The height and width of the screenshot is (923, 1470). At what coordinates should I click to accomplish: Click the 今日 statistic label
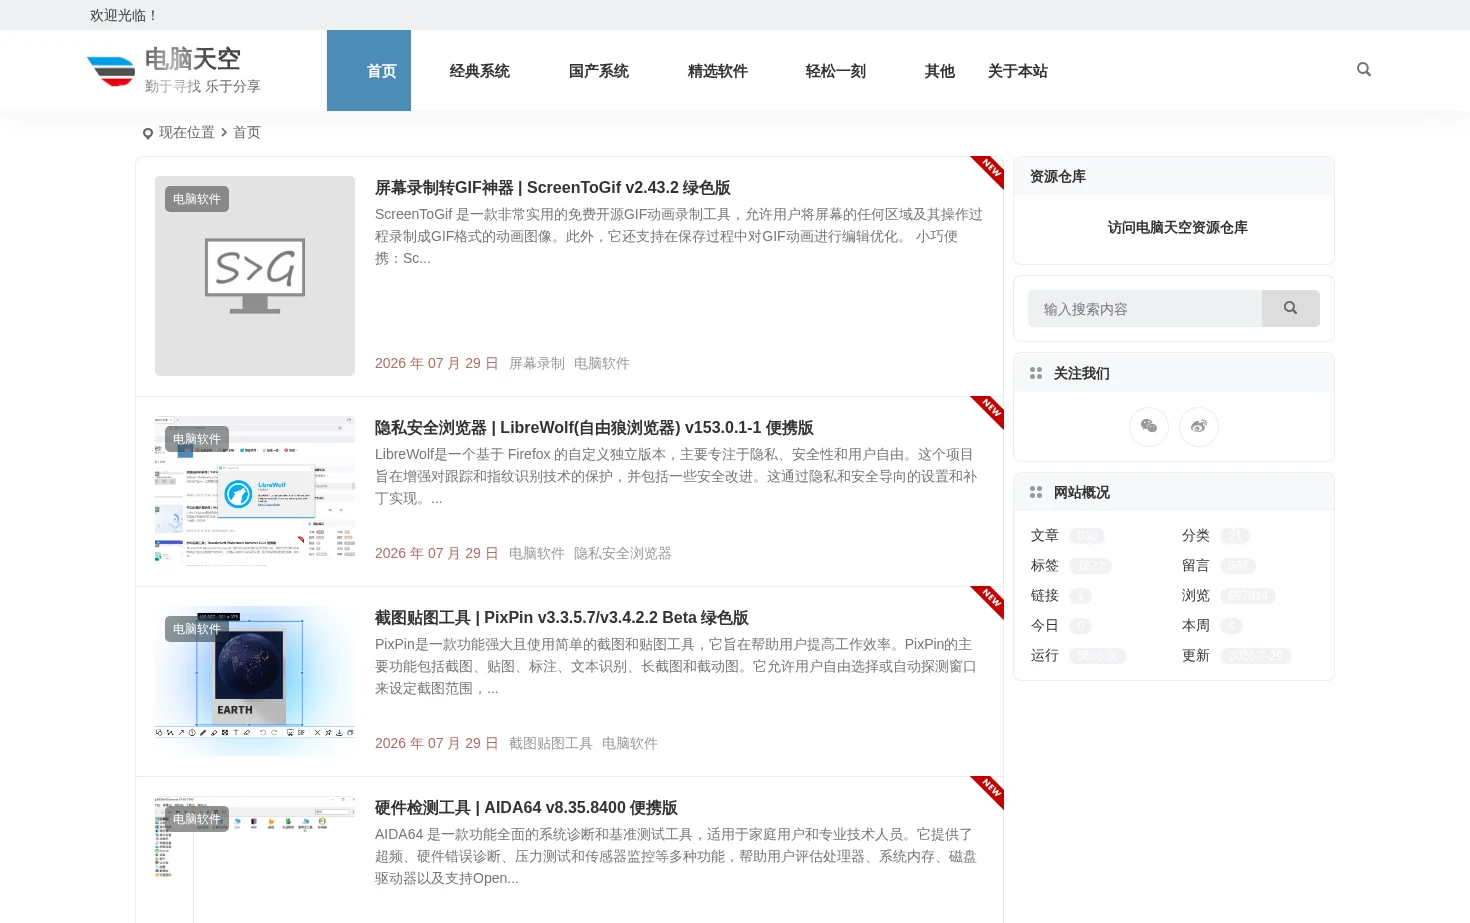coord(1045,626)
